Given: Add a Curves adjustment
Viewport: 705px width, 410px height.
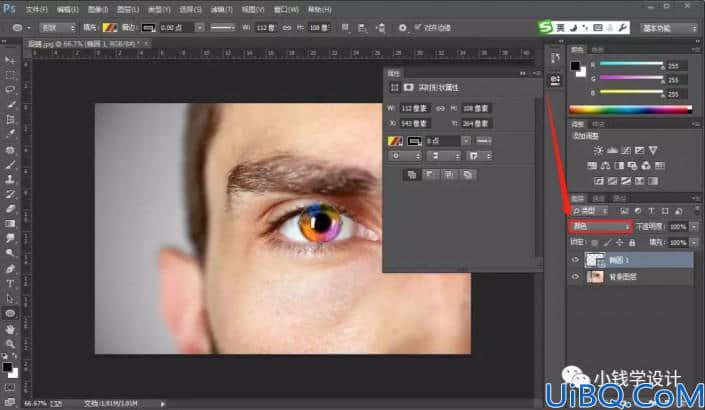Looking at the screenshot, I should pos(625,150).
